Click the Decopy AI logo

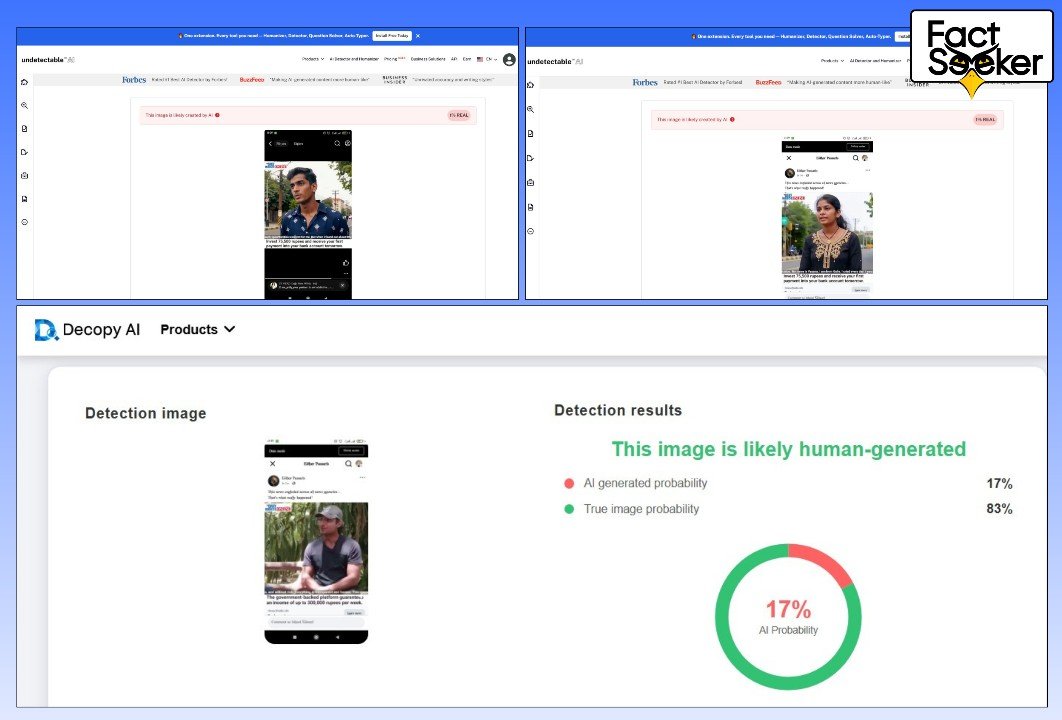[87, 330]
